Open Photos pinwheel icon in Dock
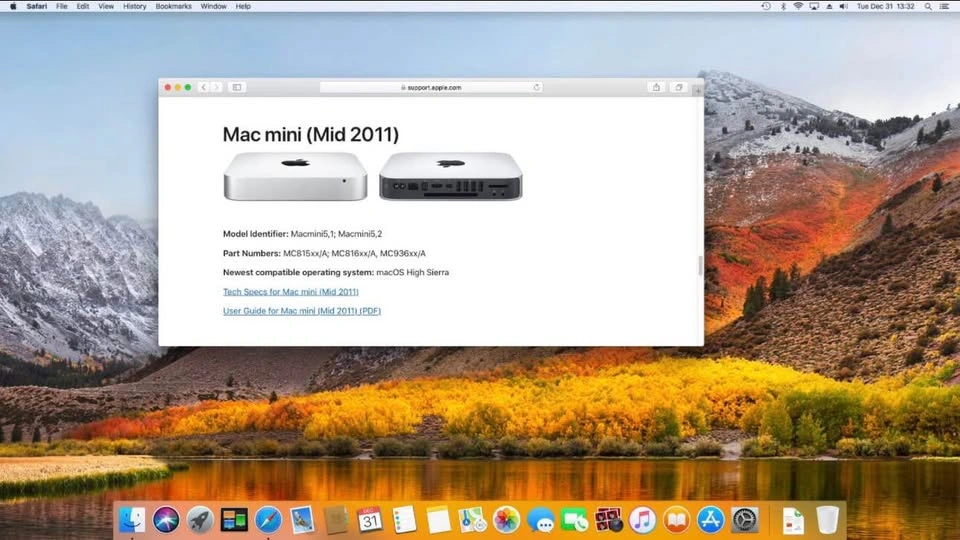 click(506, 520)
